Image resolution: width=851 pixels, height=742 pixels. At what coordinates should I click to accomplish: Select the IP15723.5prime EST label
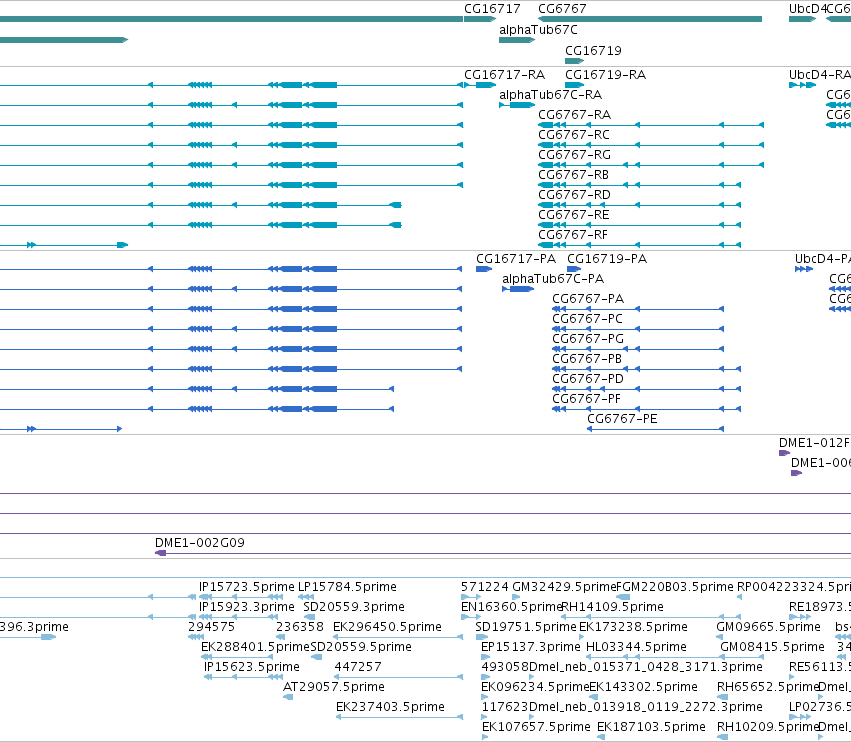tap(246, 587)
